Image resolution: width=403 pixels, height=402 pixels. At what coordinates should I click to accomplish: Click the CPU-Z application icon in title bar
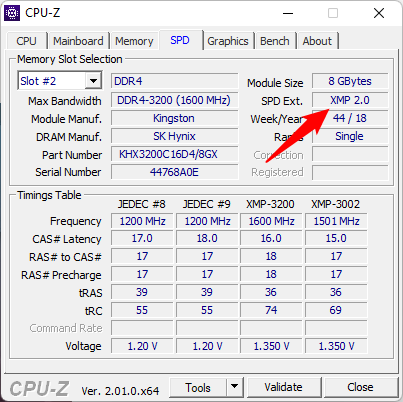click(x=12, y=13)
